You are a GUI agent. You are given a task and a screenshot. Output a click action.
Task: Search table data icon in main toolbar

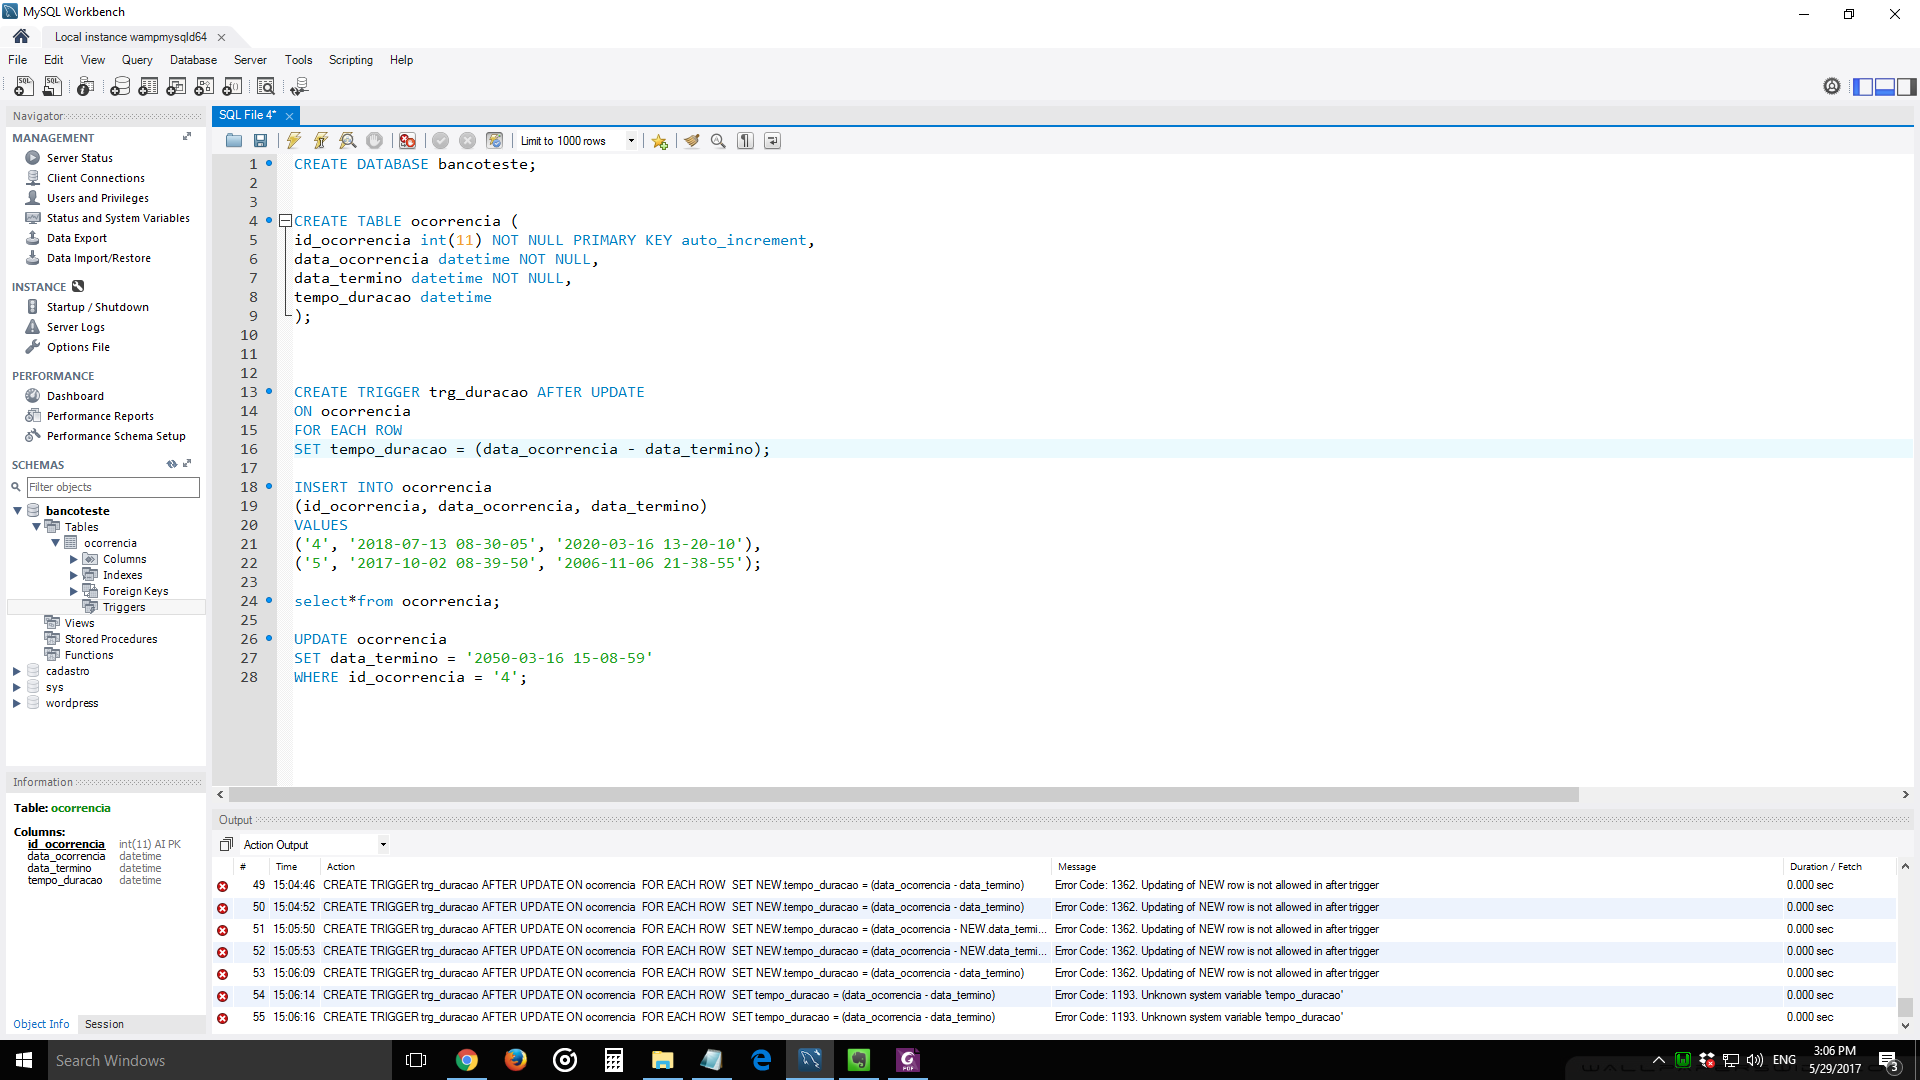(266, 87)
